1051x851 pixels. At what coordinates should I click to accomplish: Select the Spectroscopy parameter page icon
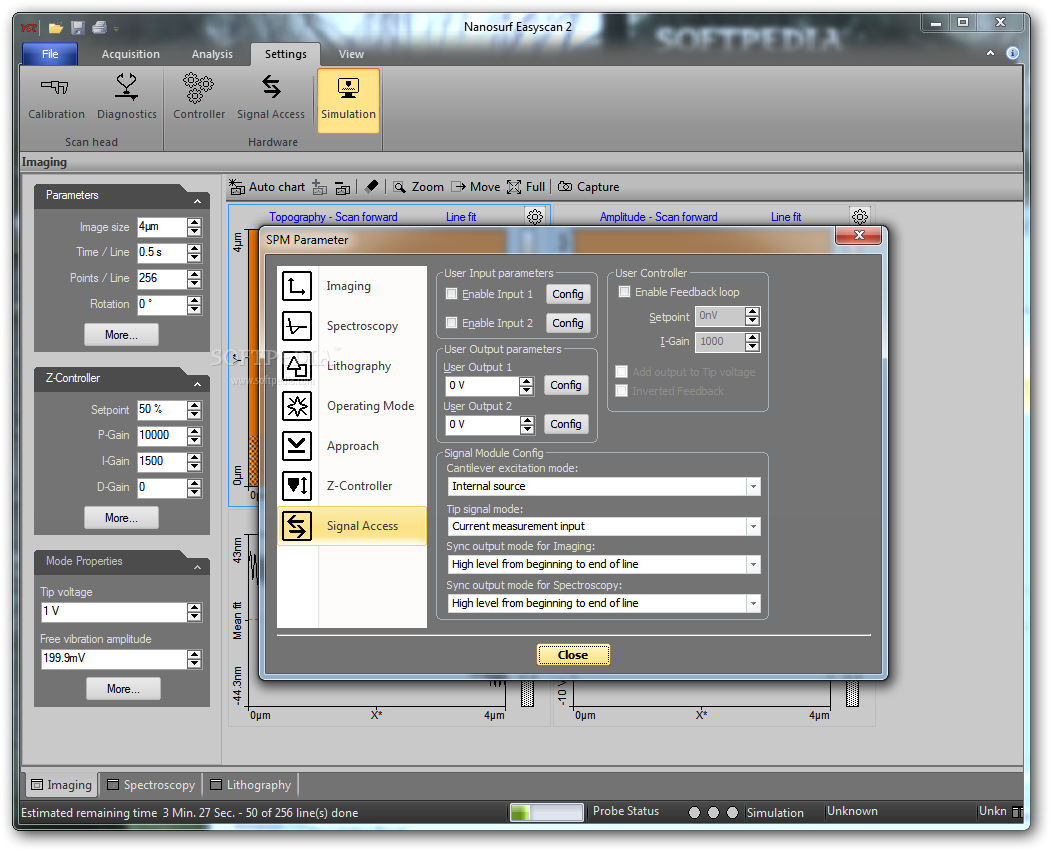click(x=297, y=326)
